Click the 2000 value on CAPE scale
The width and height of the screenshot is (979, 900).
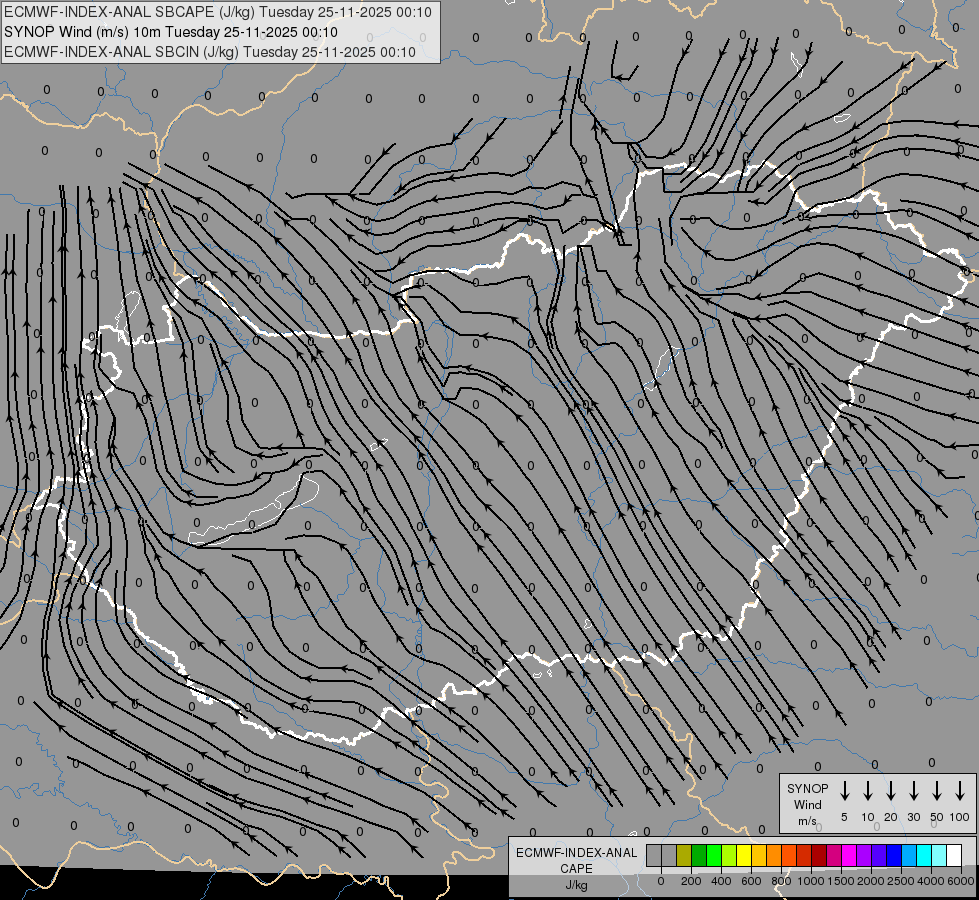point(871,881)
